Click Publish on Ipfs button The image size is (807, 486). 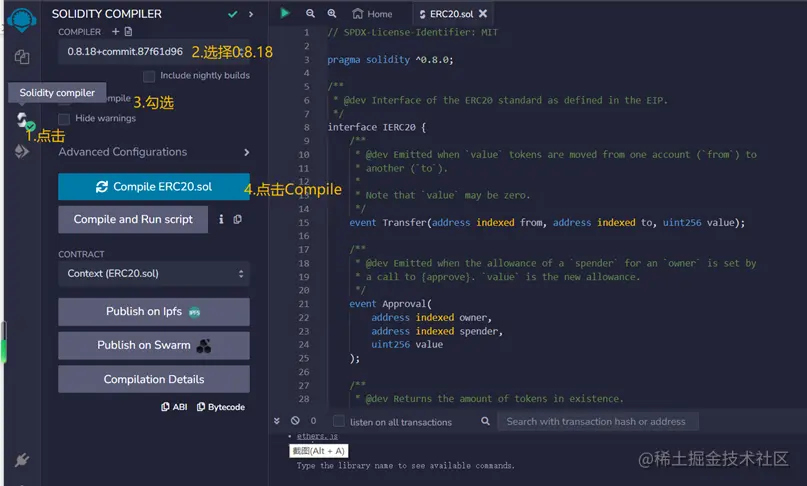pos(153,312)
